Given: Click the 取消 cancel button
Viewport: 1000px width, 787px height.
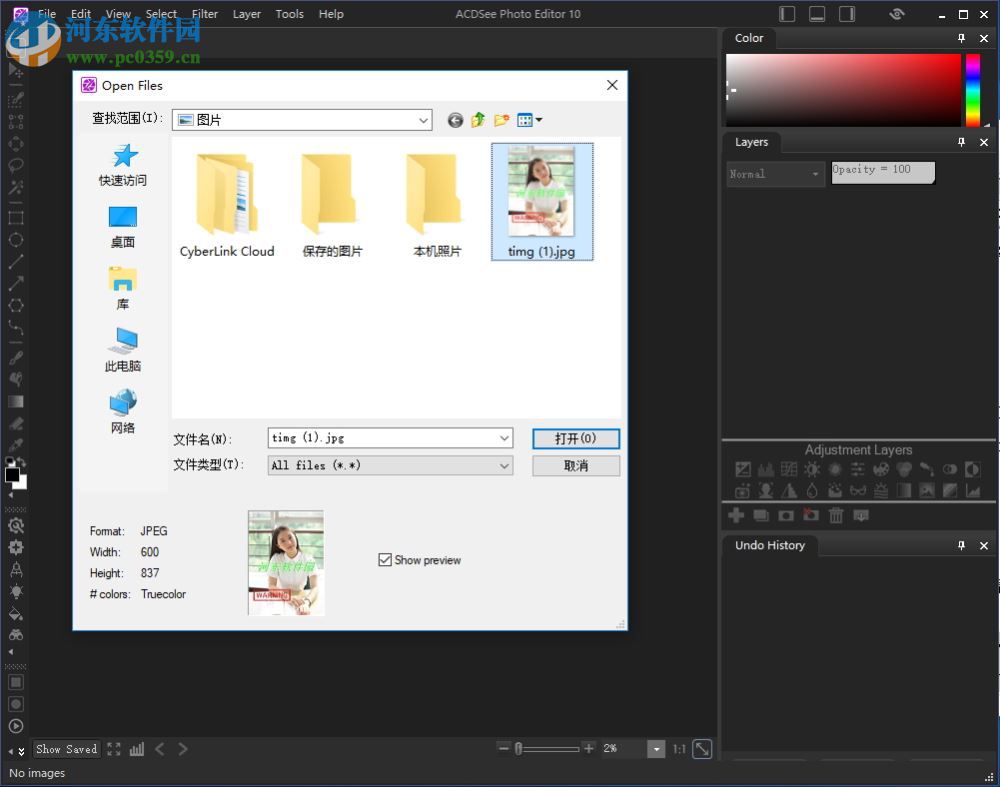Looking at the screenshot, I should tap(575, 465).
